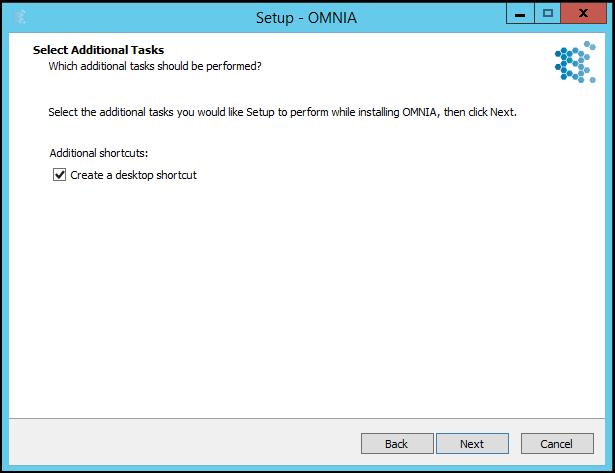
Task: Click the empty white area below the checkbox
Action: pos(306,298)
